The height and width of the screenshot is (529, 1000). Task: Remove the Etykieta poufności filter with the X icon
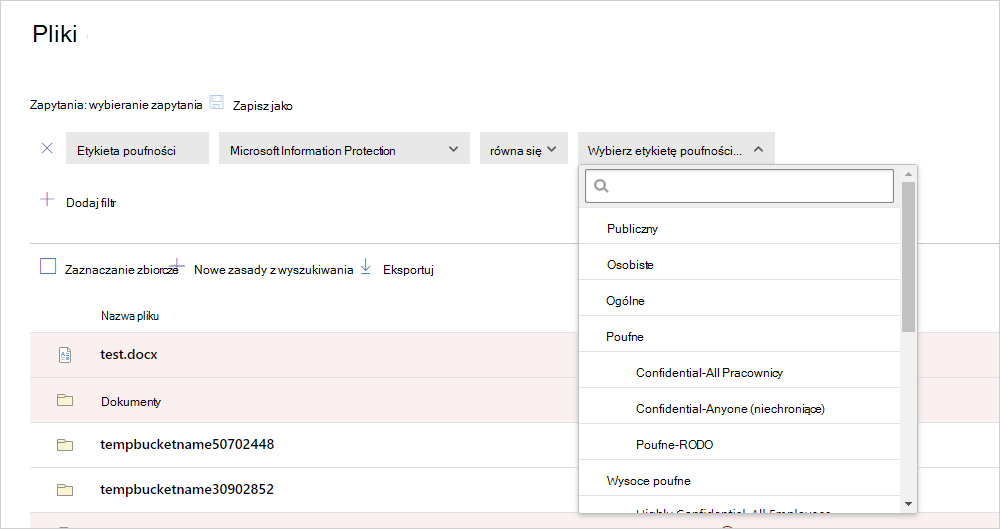[47, 148]
